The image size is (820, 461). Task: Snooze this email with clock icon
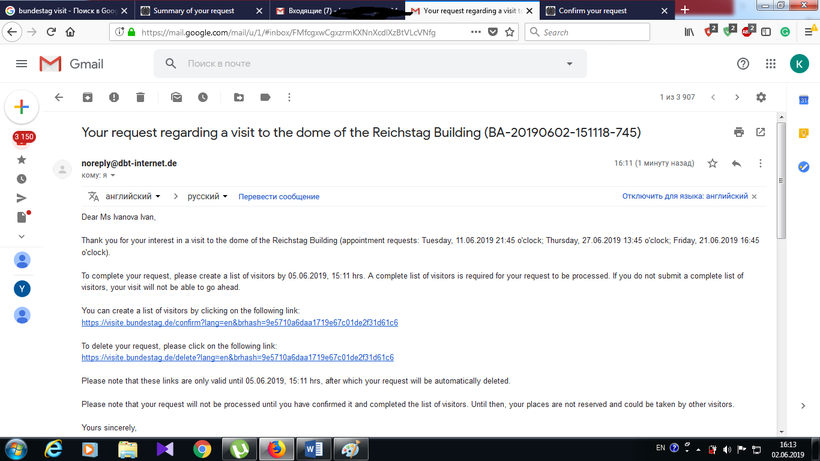203,97
